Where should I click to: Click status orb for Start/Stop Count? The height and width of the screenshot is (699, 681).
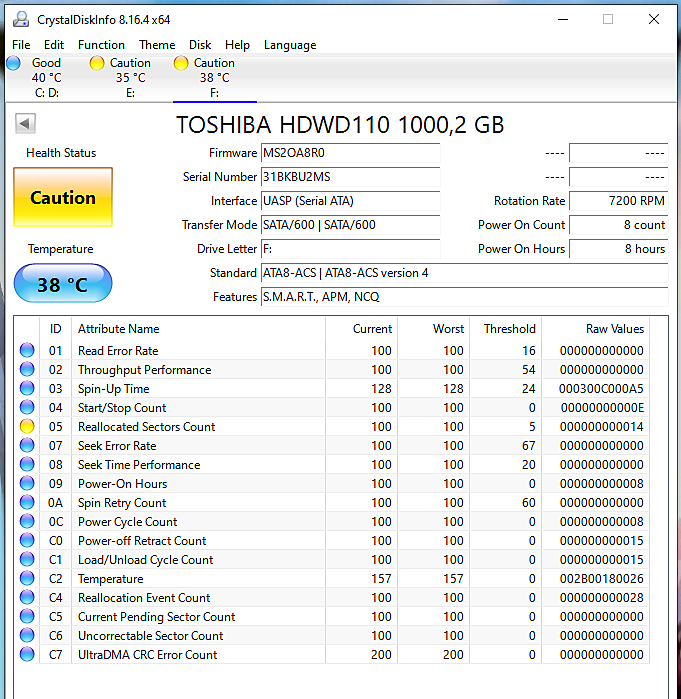coord(27,407)
